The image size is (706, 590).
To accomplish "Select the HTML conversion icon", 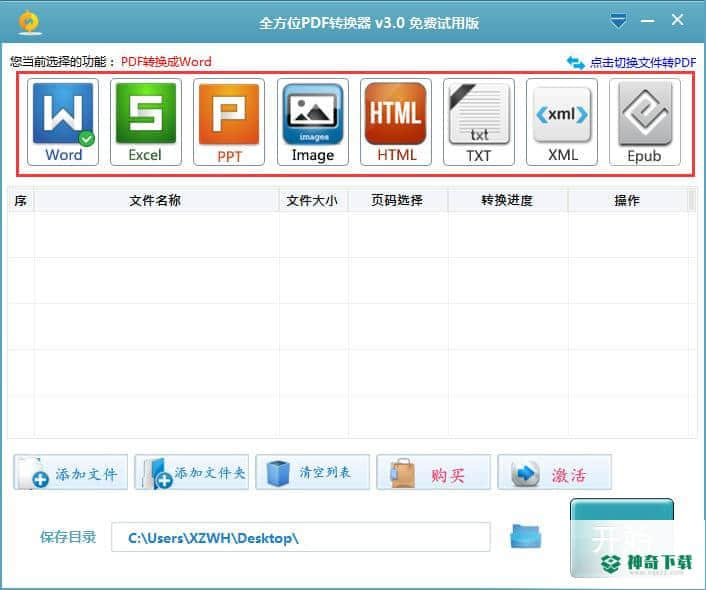I will tap(396, 122).
